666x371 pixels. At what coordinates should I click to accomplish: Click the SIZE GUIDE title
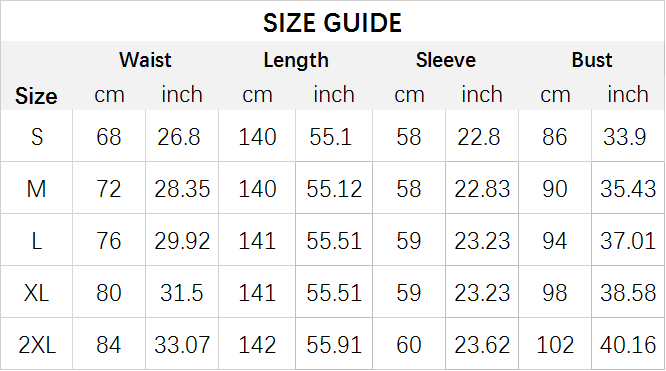coord(332,23)
